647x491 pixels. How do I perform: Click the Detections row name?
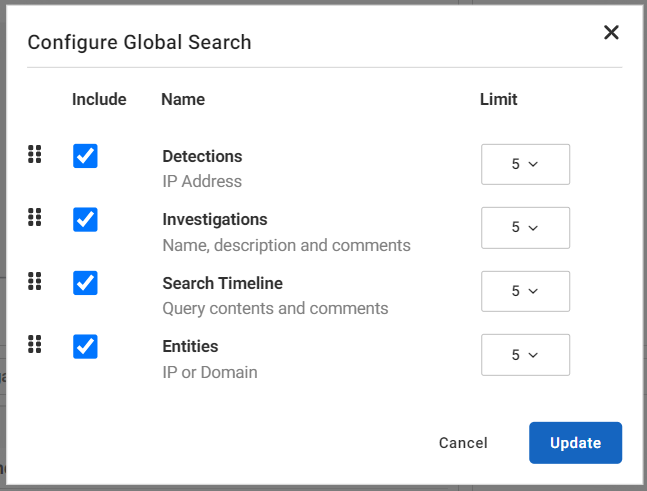tap(202, 157)
